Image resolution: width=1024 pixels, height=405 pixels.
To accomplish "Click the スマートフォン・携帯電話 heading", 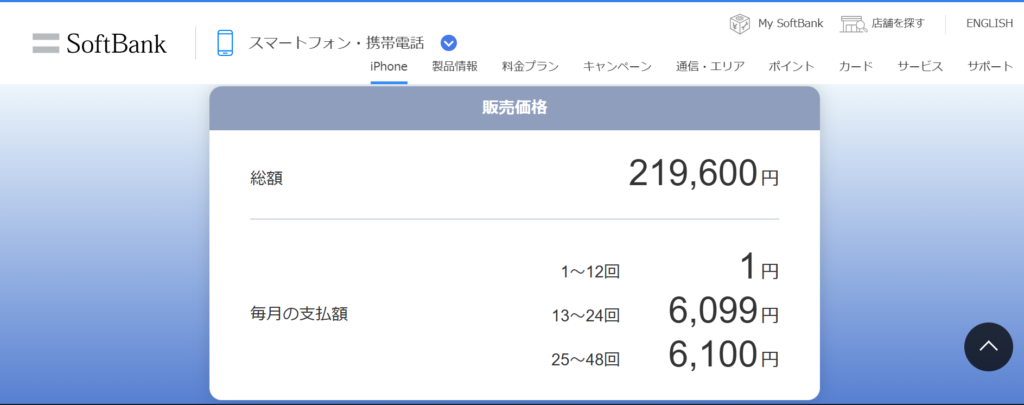I will 336,43.
